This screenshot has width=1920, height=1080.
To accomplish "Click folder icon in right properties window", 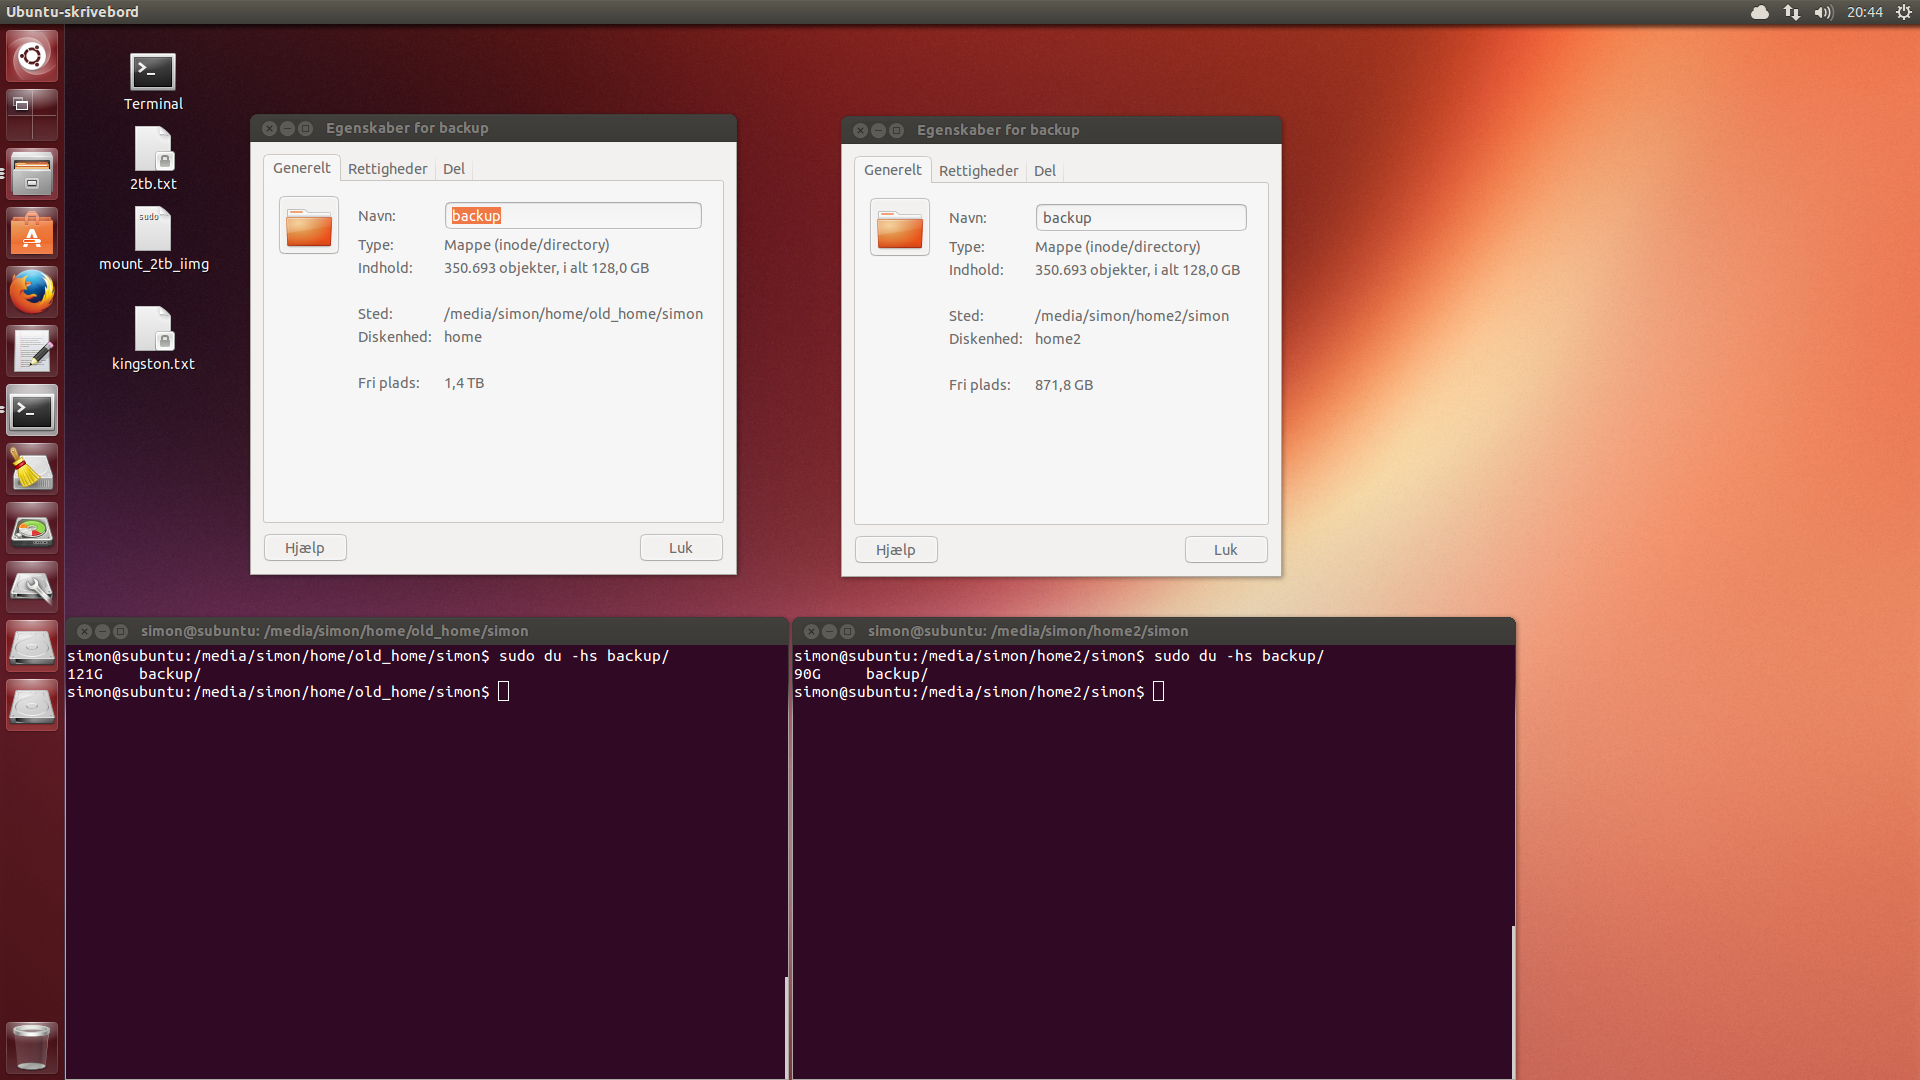I will click(x=900, y=228).
